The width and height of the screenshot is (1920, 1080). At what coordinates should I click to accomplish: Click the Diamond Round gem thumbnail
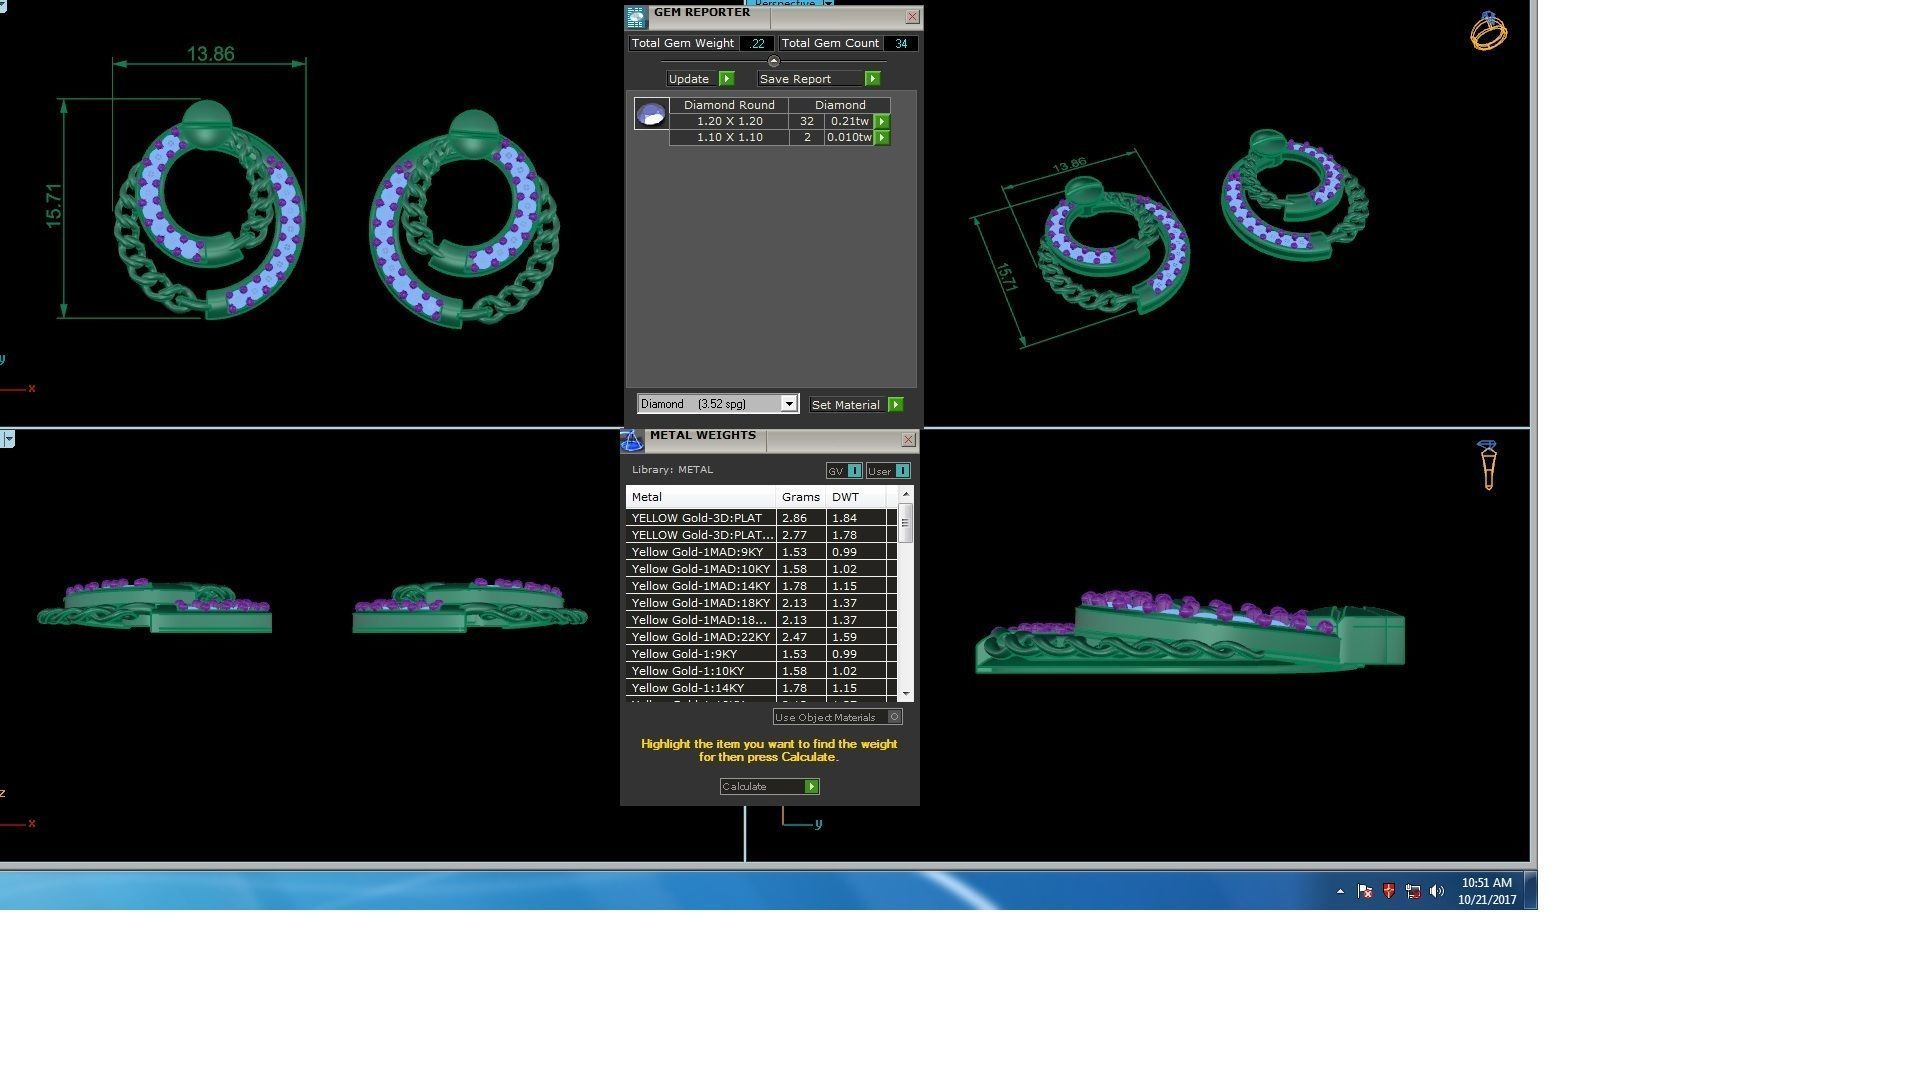click(651, 114)
